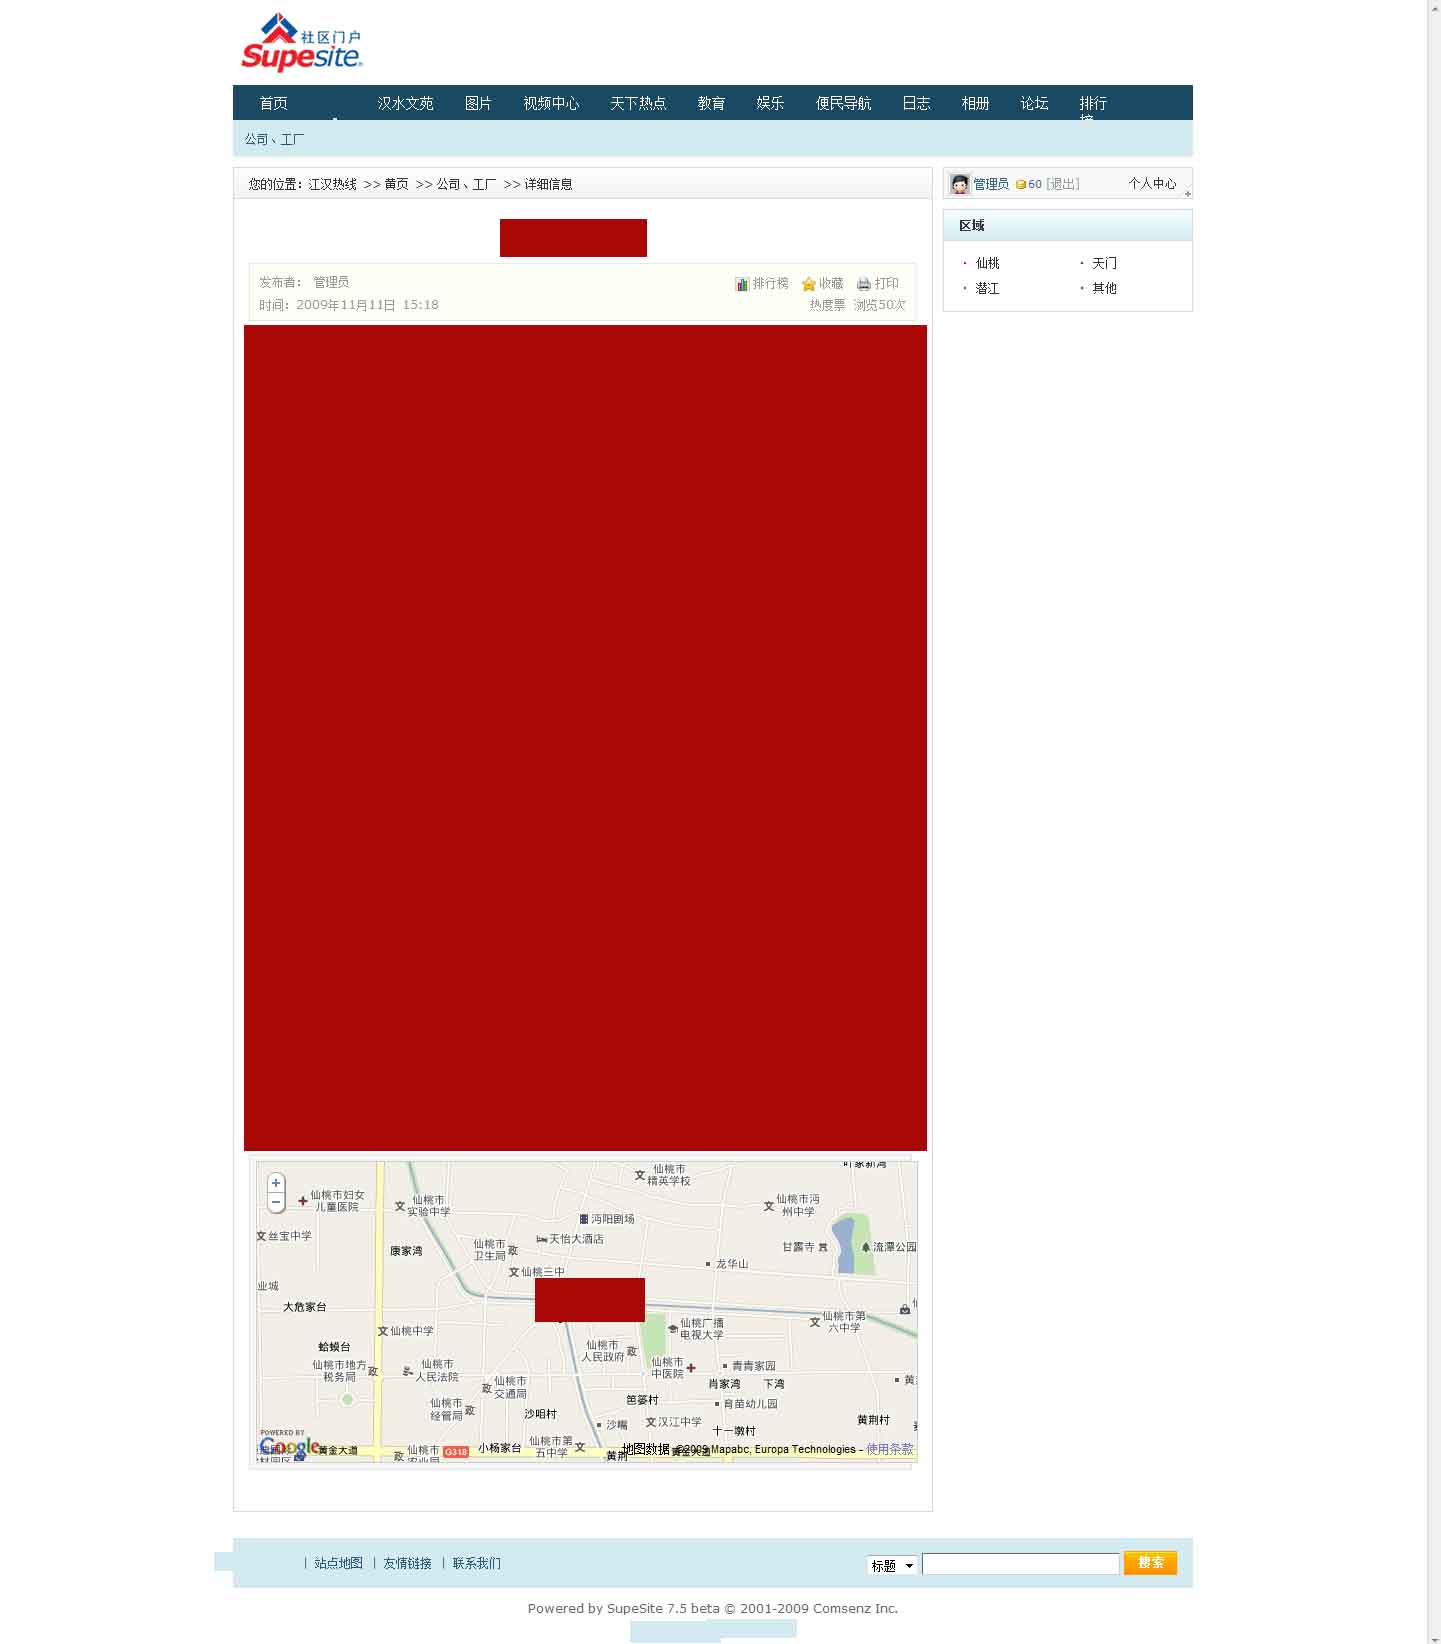Select the 仙桃 region
Image resolution: width=1441 pixels, height=1644 pixels.
987,263
